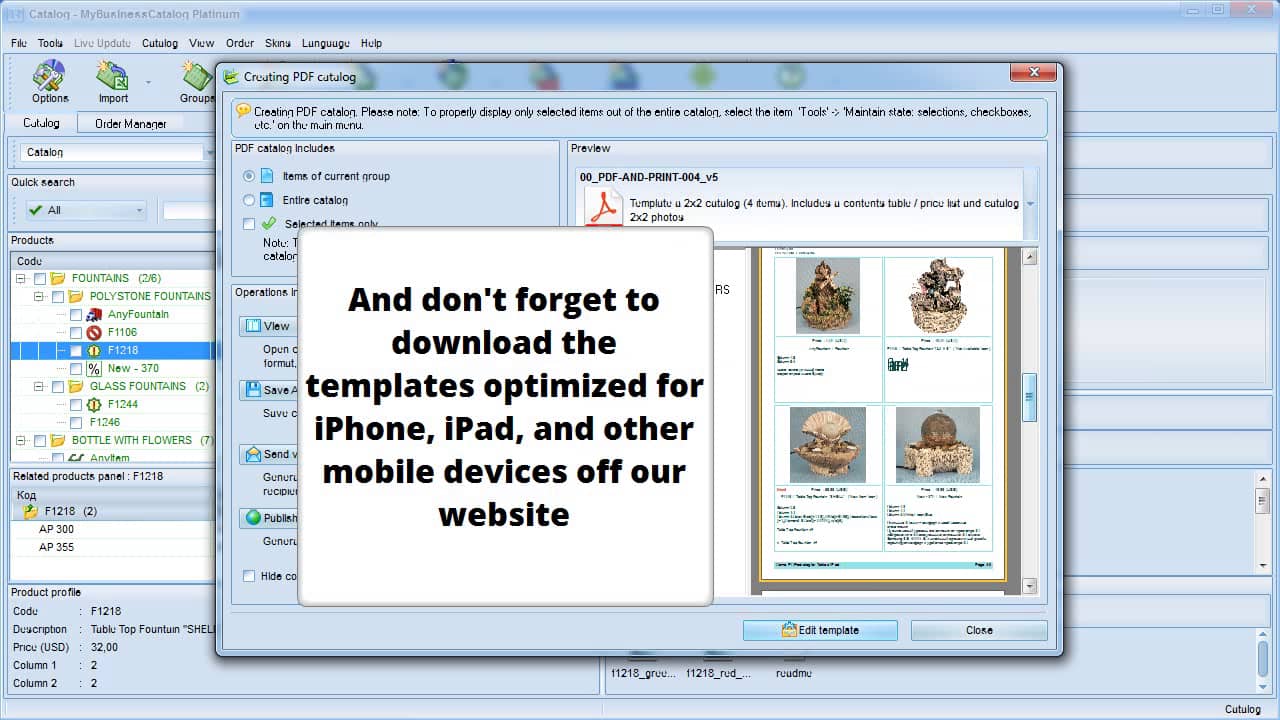Click the application icon in title bar
Image resolution: width=1280 pixels, height=720 pixels.
point(15,14)
